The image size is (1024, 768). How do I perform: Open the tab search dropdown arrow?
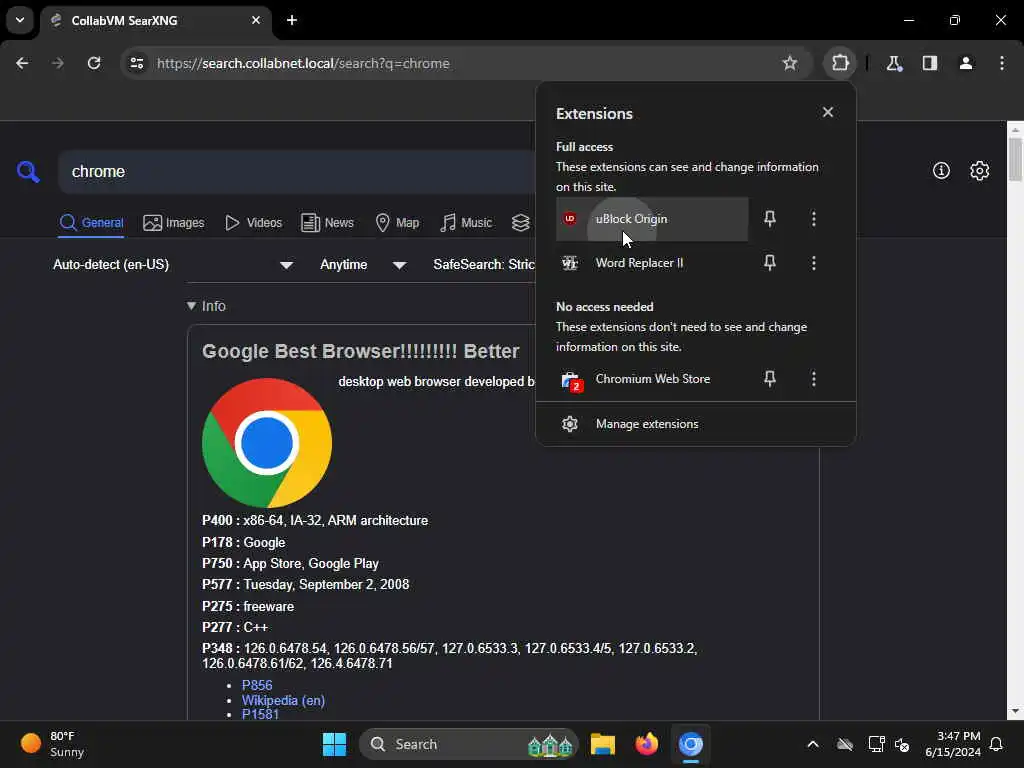coord(20,20)
